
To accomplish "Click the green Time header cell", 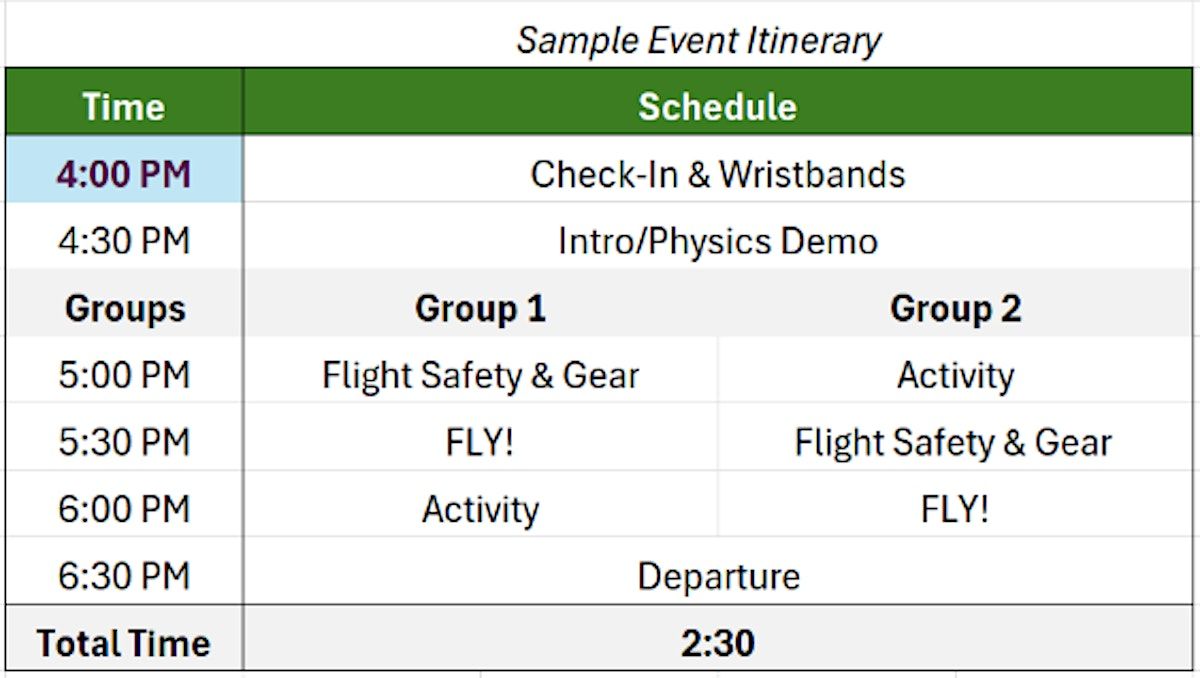I will click(x=124, y=107).
